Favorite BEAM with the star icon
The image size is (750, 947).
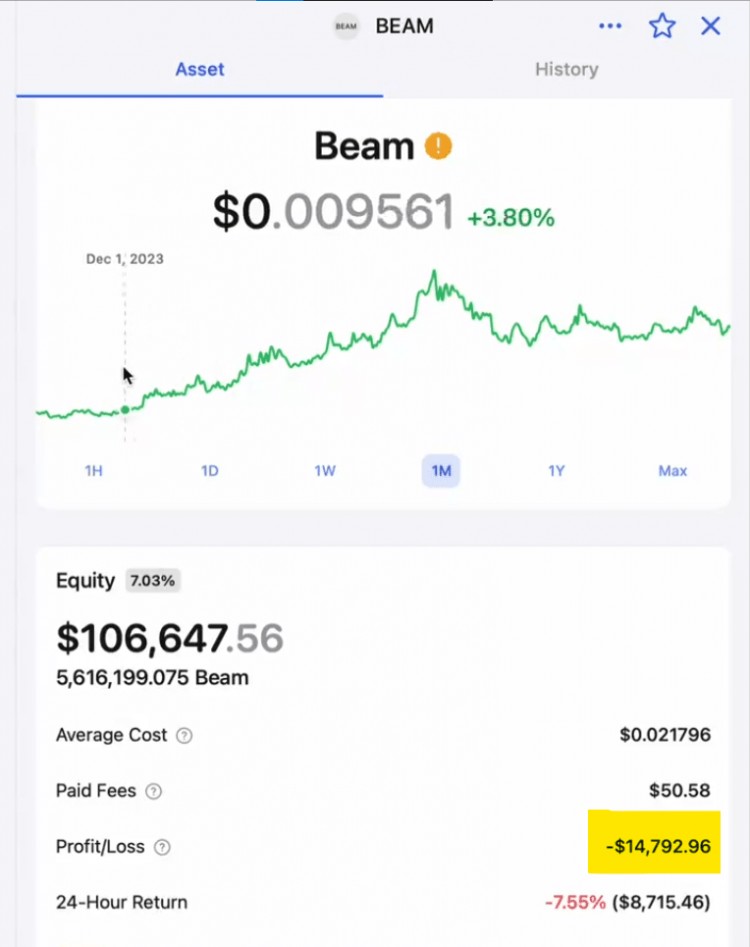[662, 26]
